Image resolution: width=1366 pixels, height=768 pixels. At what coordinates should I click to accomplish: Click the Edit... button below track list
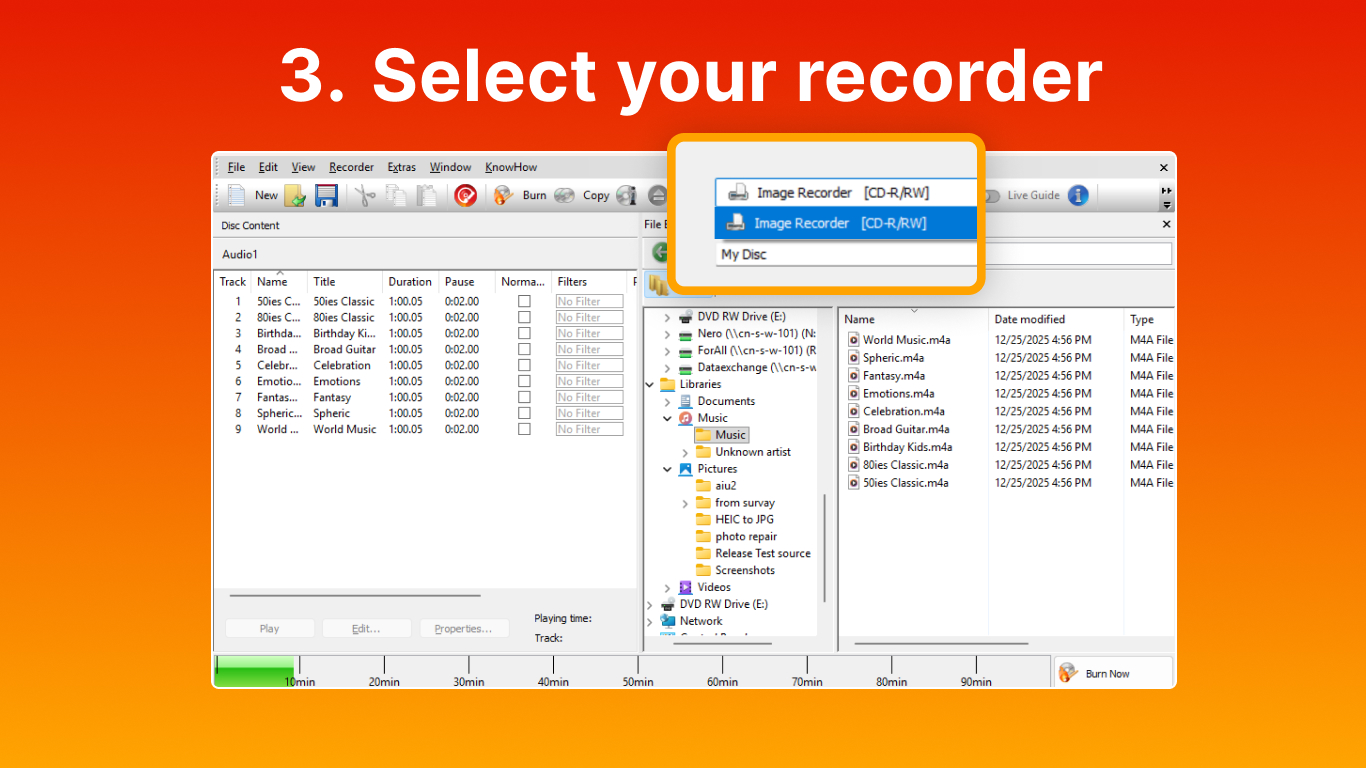(366, 629)
